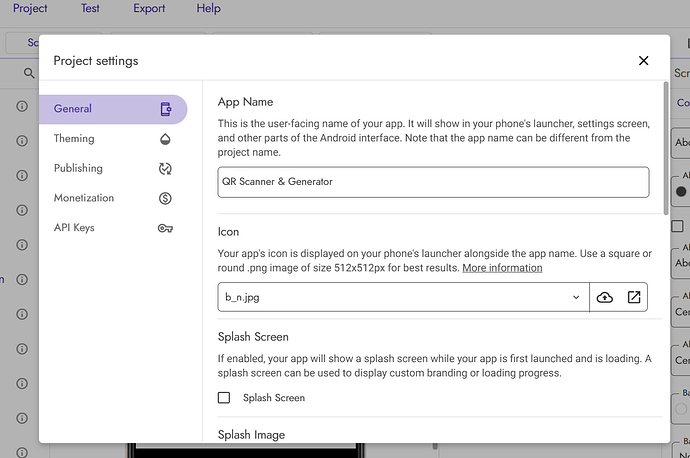The image size is (690, 458).
Task: Click the Theming droplet icon
Action: tap(165, 139)
